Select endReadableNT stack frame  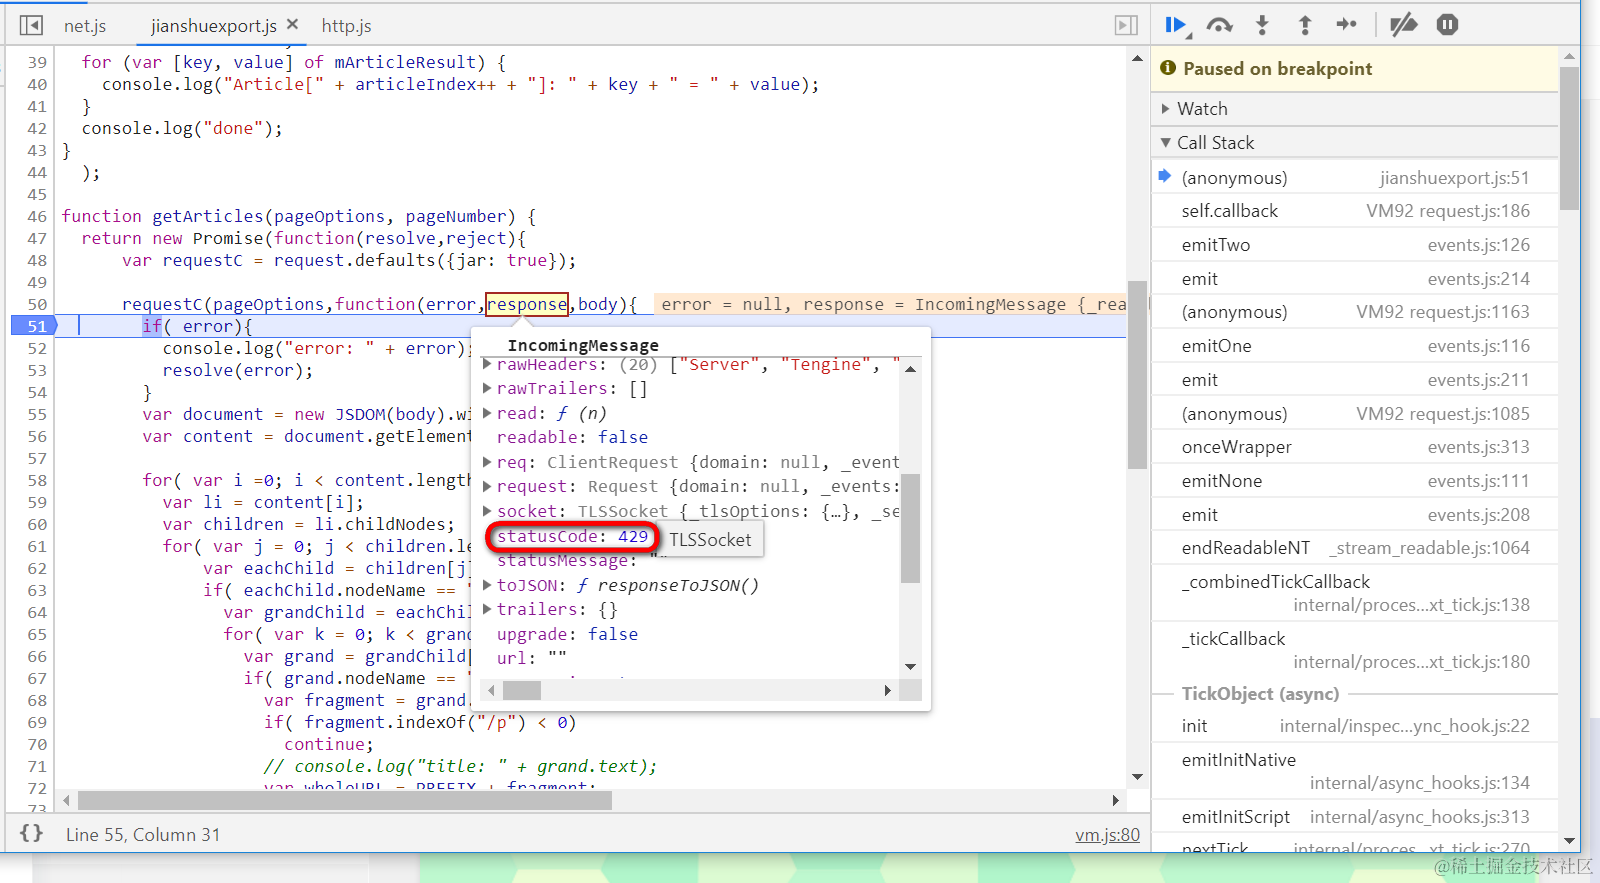coord(1355,548)
